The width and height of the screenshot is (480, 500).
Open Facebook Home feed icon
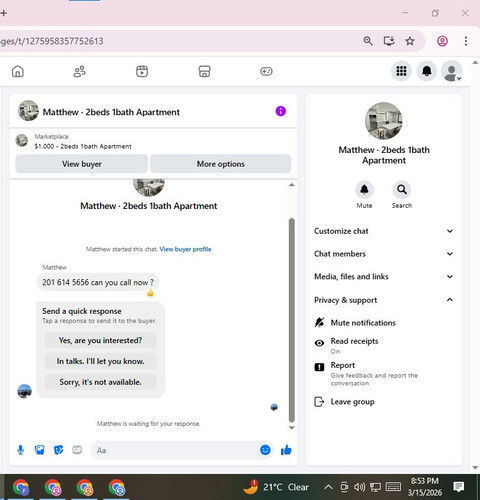pyautogui.click(x=18, y=71)
